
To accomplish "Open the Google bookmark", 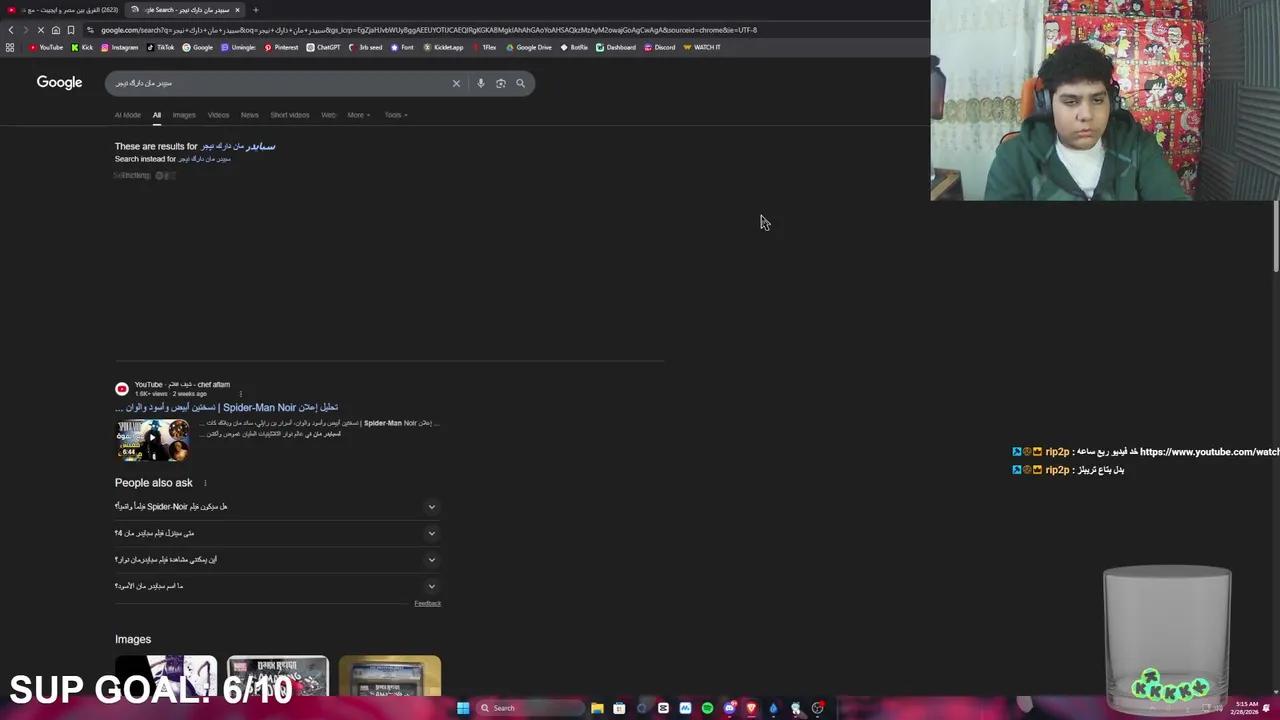I will pos(197,47).
